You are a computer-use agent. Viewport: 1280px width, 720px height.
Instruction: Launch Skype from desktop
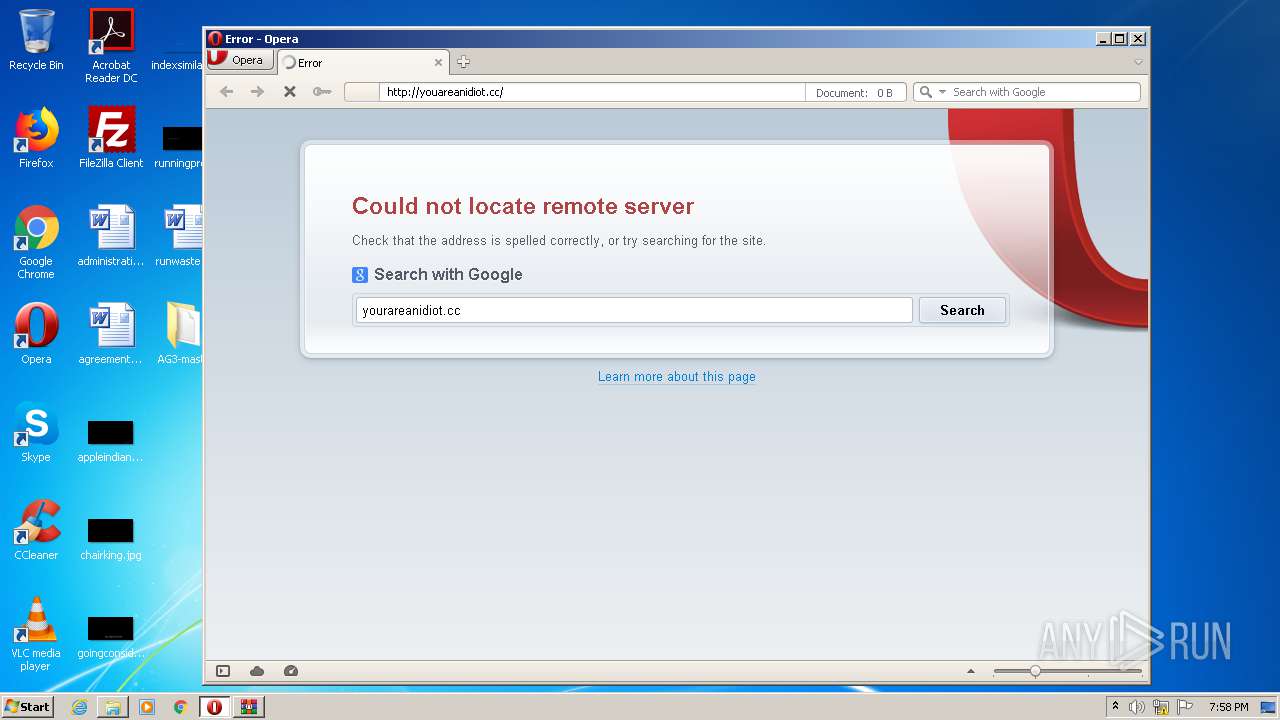[x=36, y=432]
